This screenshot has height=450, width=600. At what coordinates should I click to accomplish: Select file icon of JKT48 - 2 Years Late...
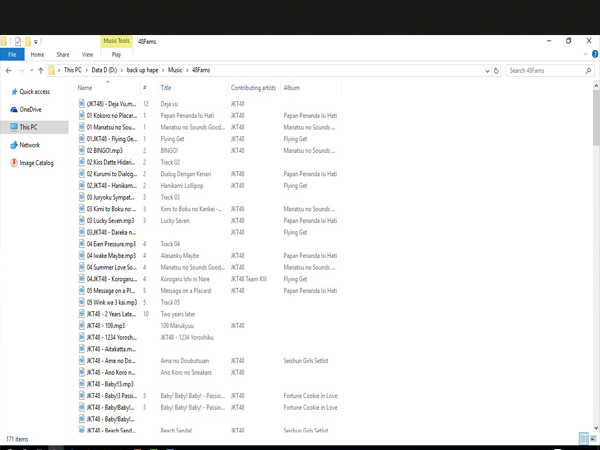(x=82, y=314)
